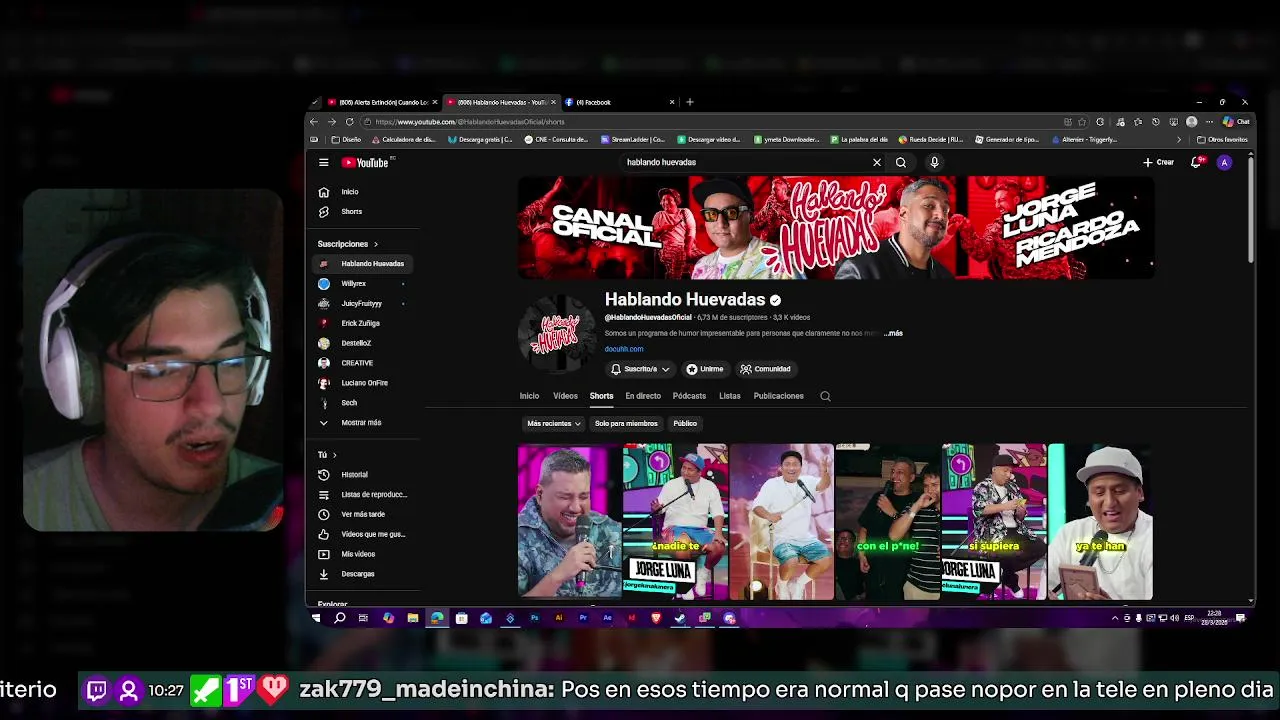Open the Más recientes sort dropdown
This screenshot has width=1280, height=720.
[554, 423]
